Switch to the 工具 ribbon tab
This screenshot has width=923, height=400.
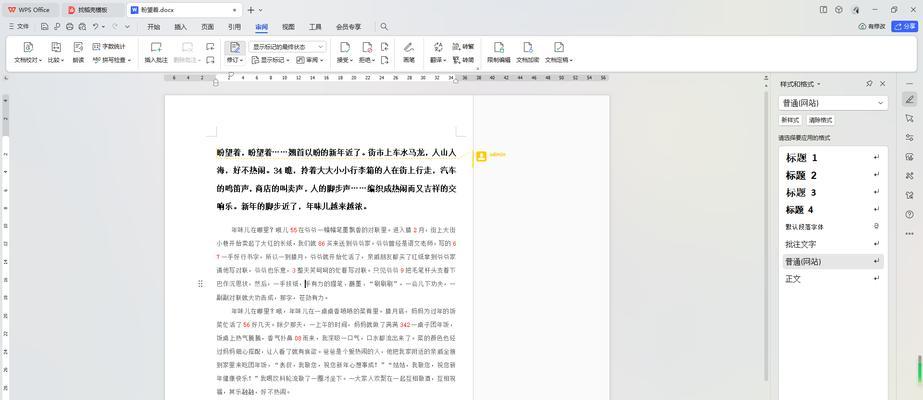(316, 26)
